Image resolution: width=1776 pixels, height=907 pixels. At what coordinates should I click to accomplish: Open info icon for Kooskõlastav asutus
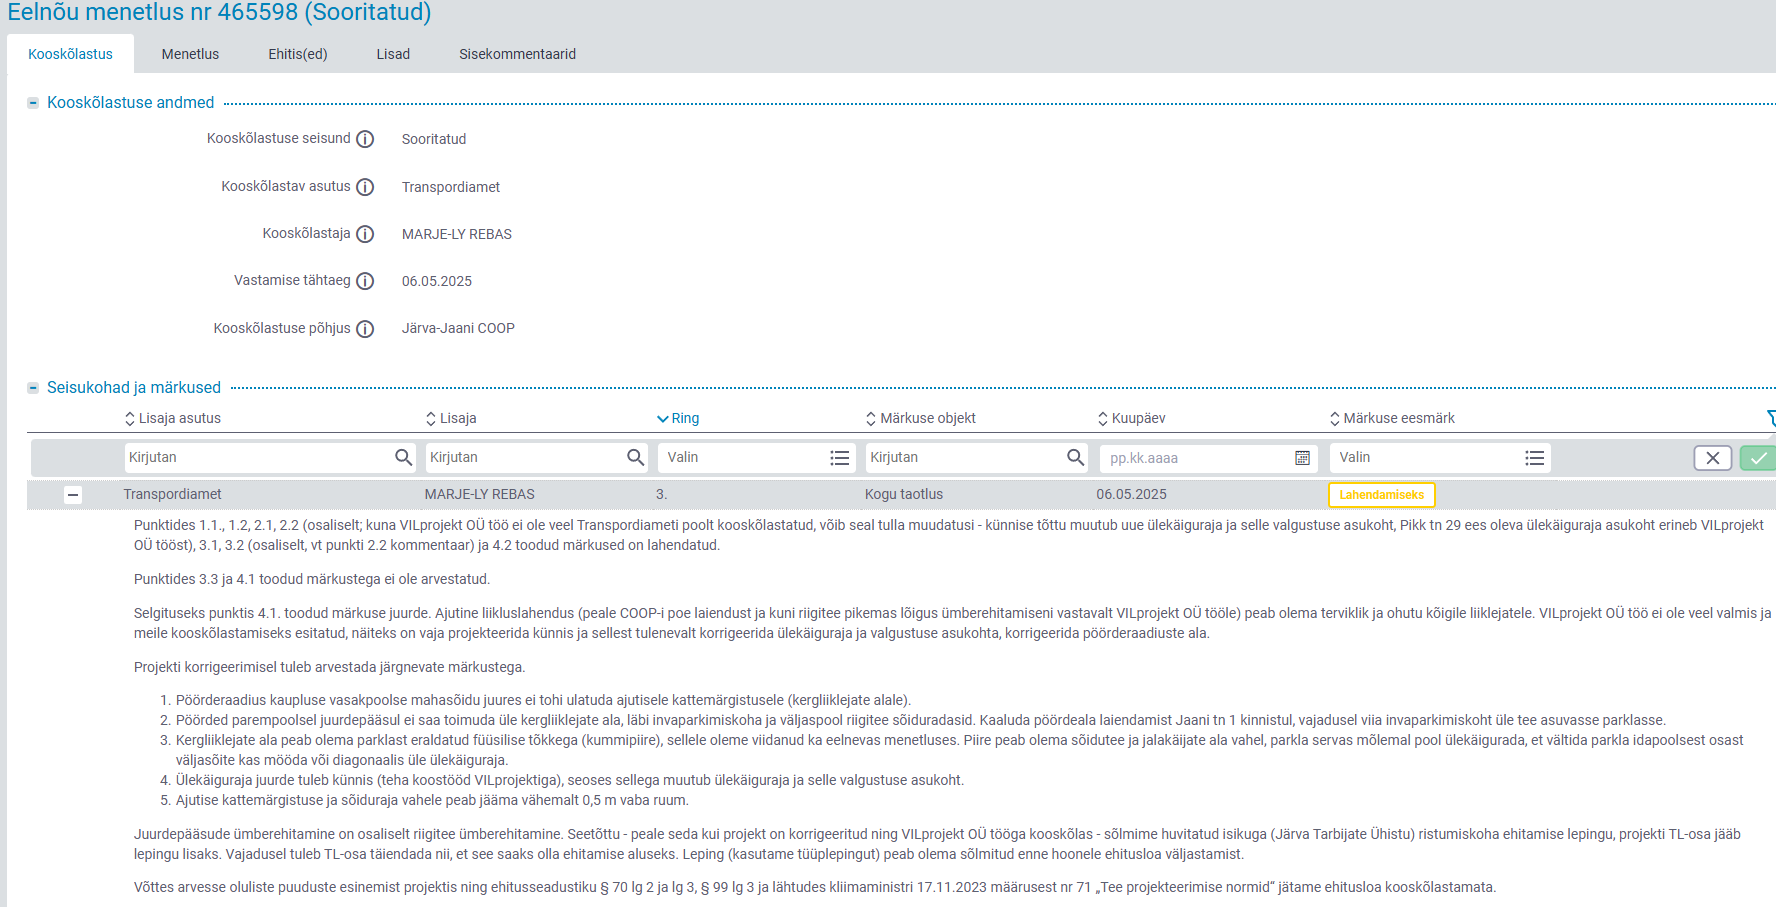[x=365, y=187]
